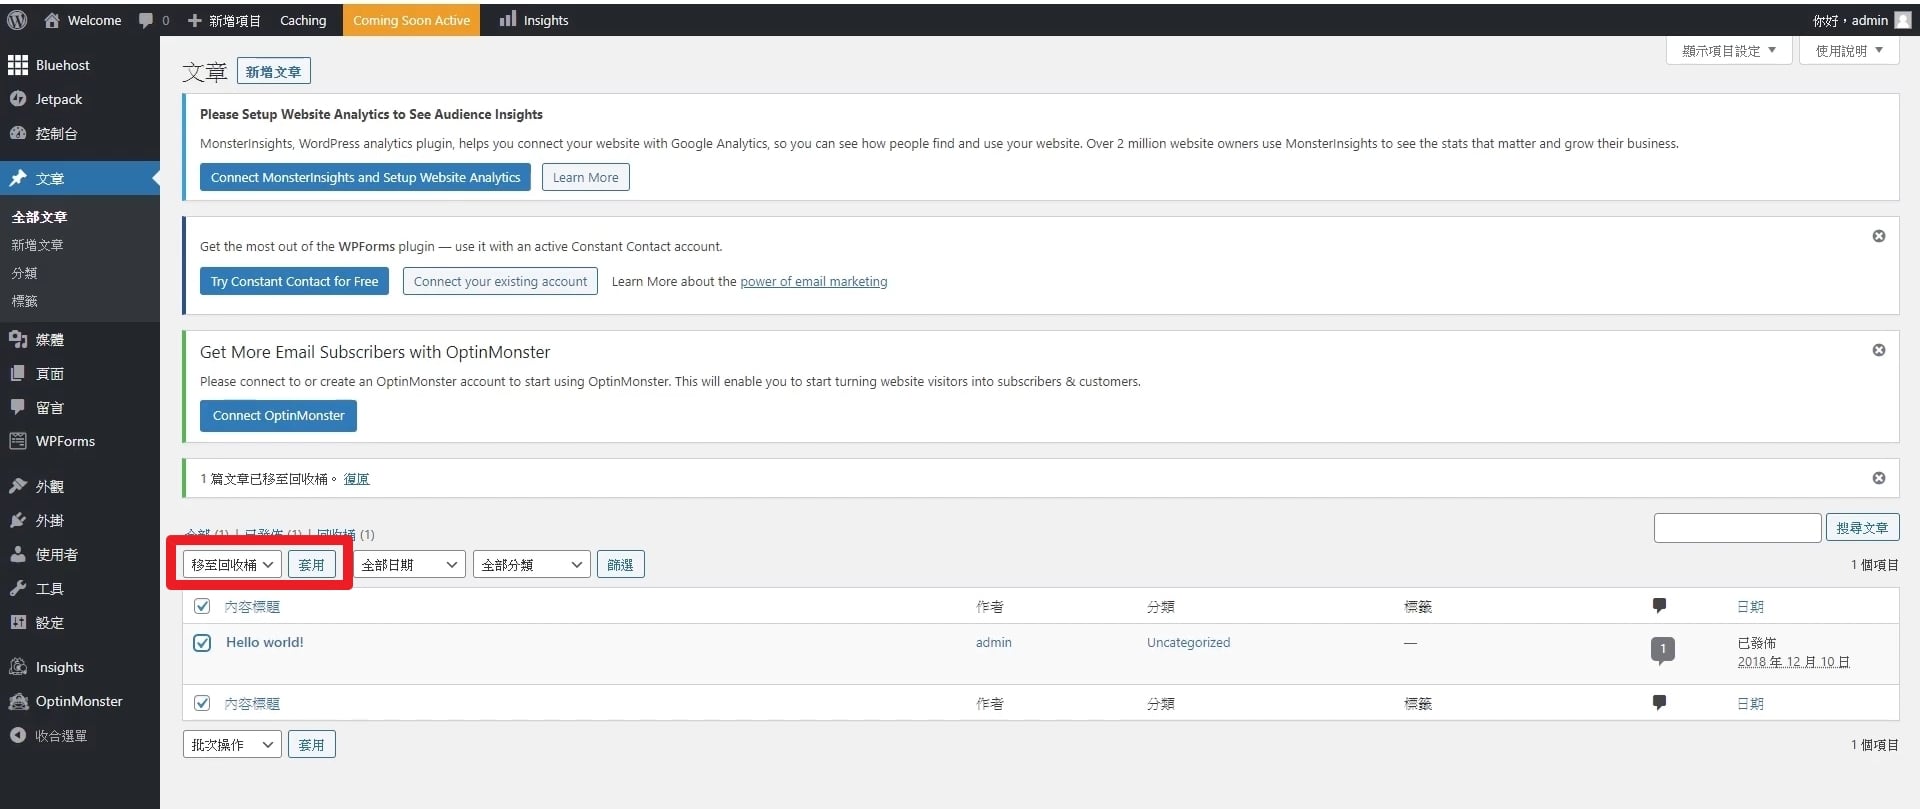Expand the 全部分類 category filter dropdown

(532, 565)
